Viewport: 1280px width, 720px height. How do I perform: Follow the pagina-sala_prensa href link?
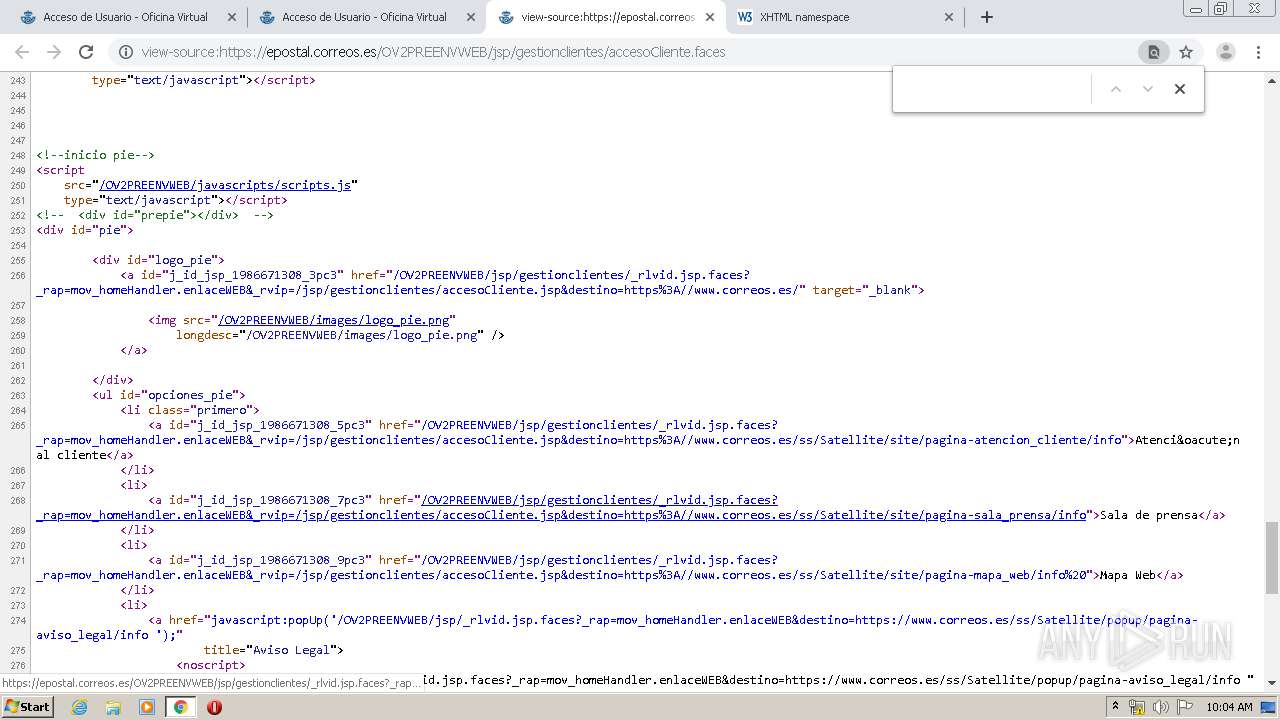(561, 507)
